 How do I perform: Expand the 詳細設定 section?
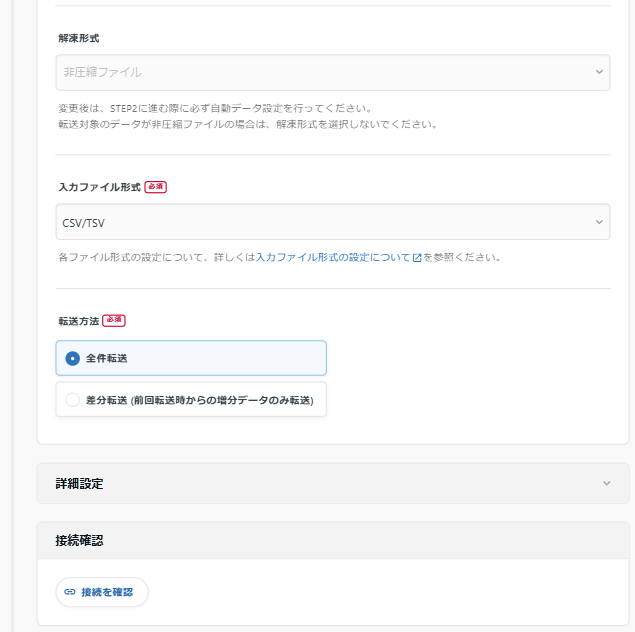(333, 483)
